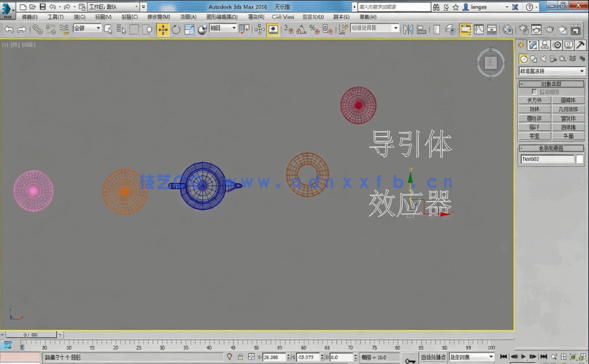This screenshot has width=589, height=364.
Task: Click the 长方体 Box button
Action: click(x=535, y=100)
